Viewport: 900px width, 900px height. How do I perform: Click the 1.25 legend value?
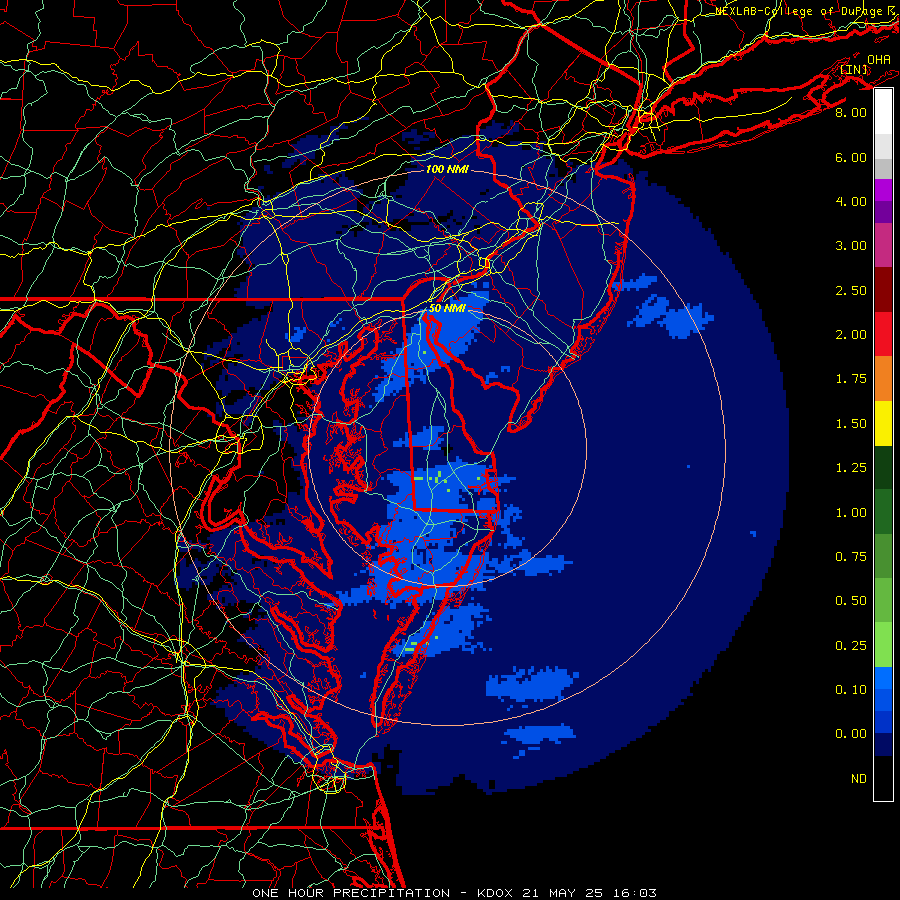point(851,468)
